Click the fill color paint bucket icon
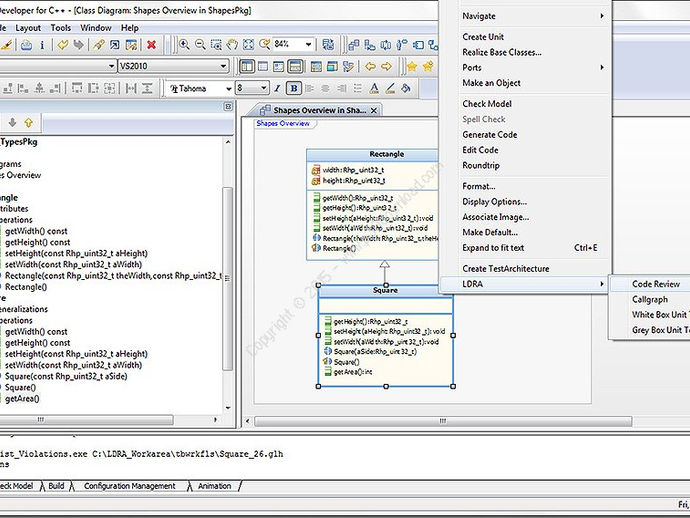The width and height of the screenshot is (690, 518). click(x=406, y=88)
